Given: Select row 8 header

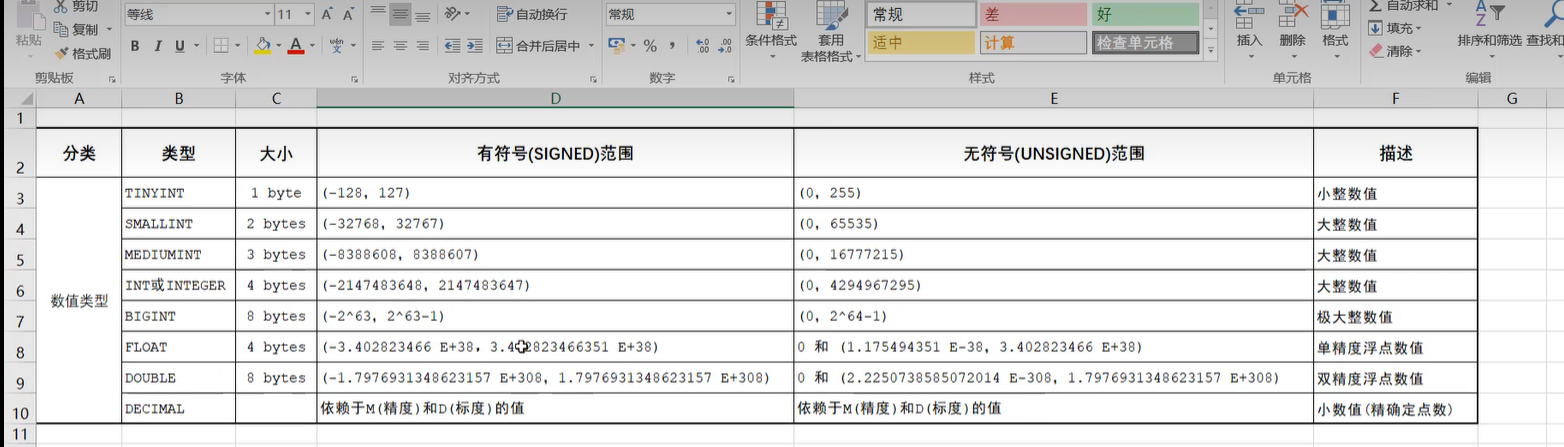Looking at the screenshot, I should point(18,349).
